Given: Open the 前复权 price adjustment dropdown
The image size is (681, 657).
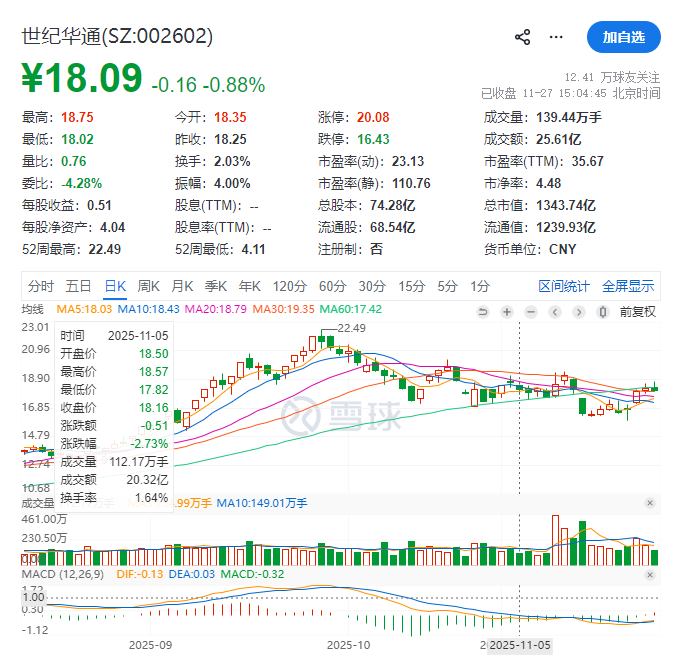Looking at the screenshot, I should [x=637, y=312].
